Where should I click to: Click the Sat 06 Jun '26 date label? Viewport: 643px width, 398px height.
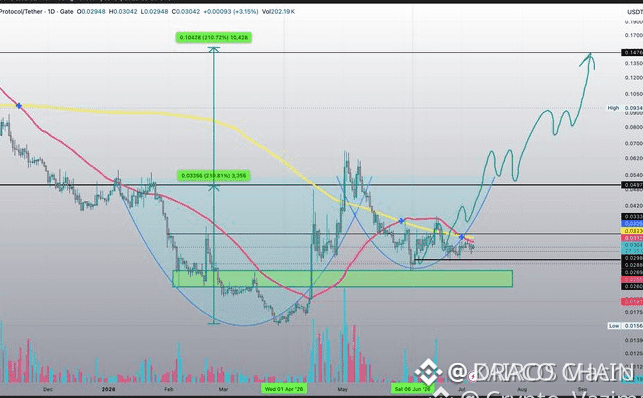point(413,389)
